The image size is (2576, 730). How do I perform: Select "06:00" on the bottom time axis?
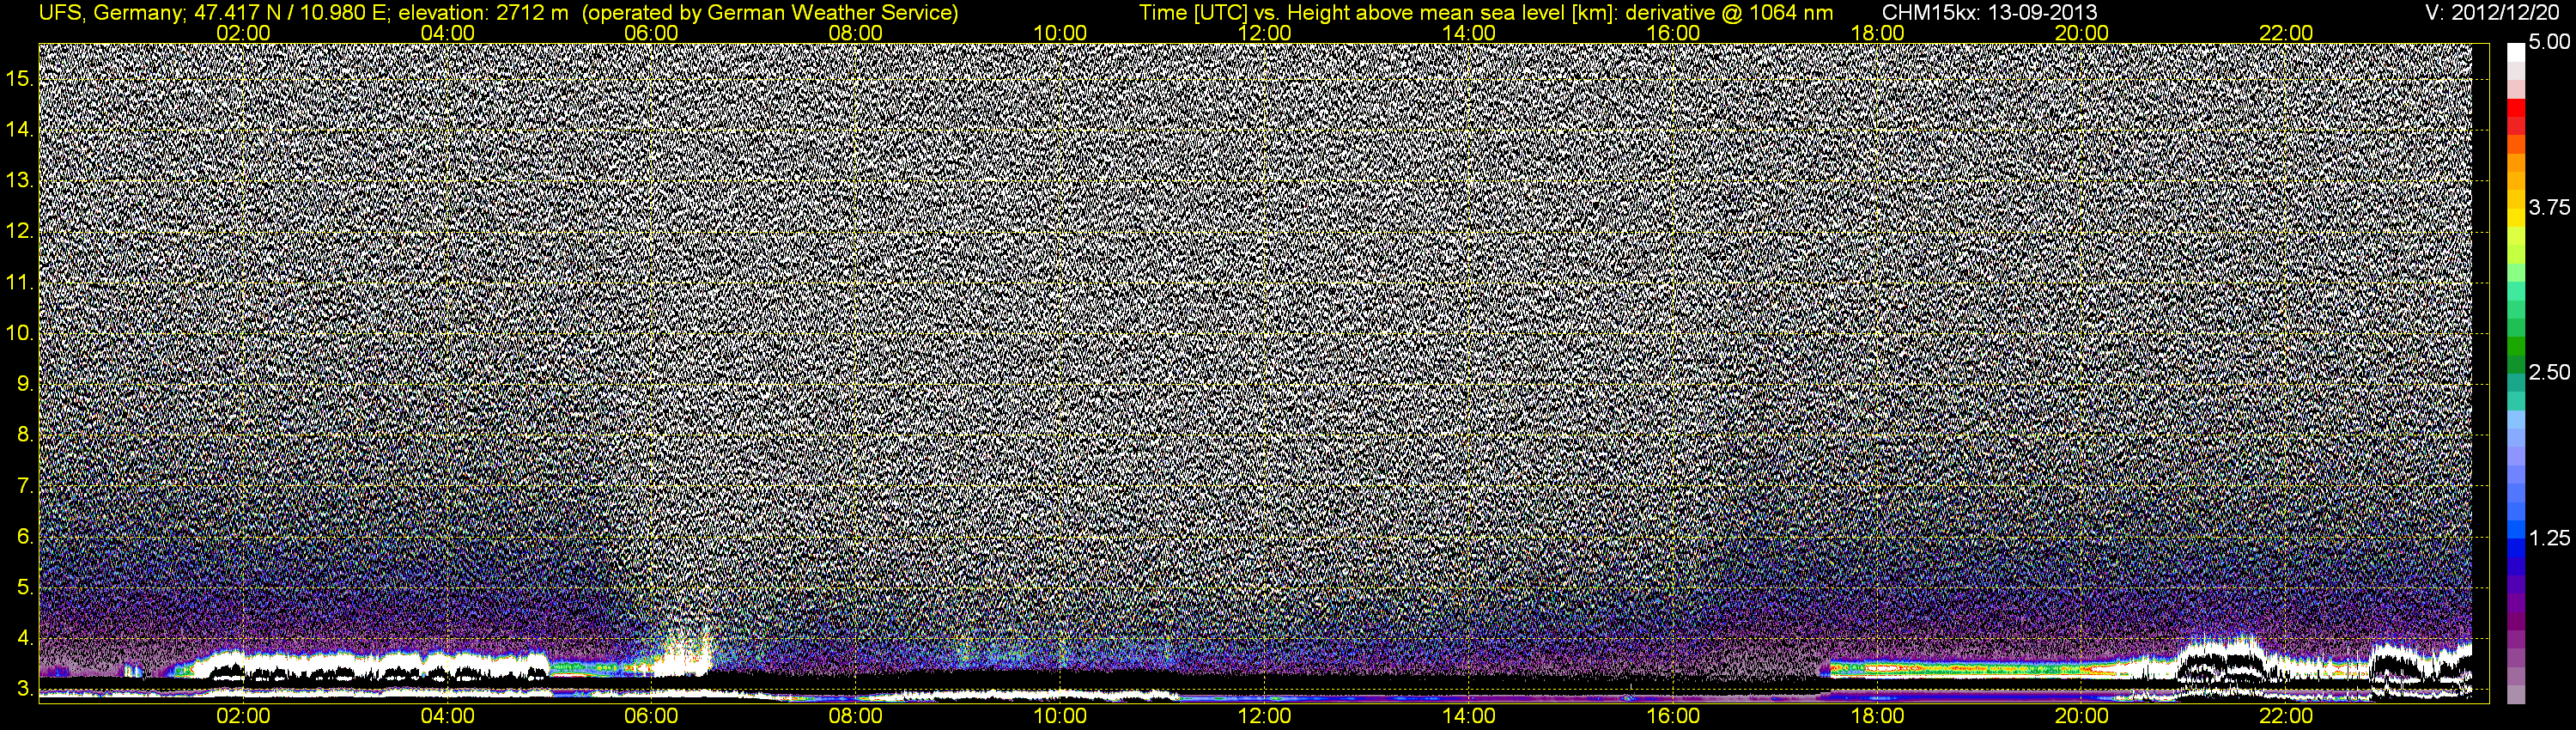coord(651,716)
